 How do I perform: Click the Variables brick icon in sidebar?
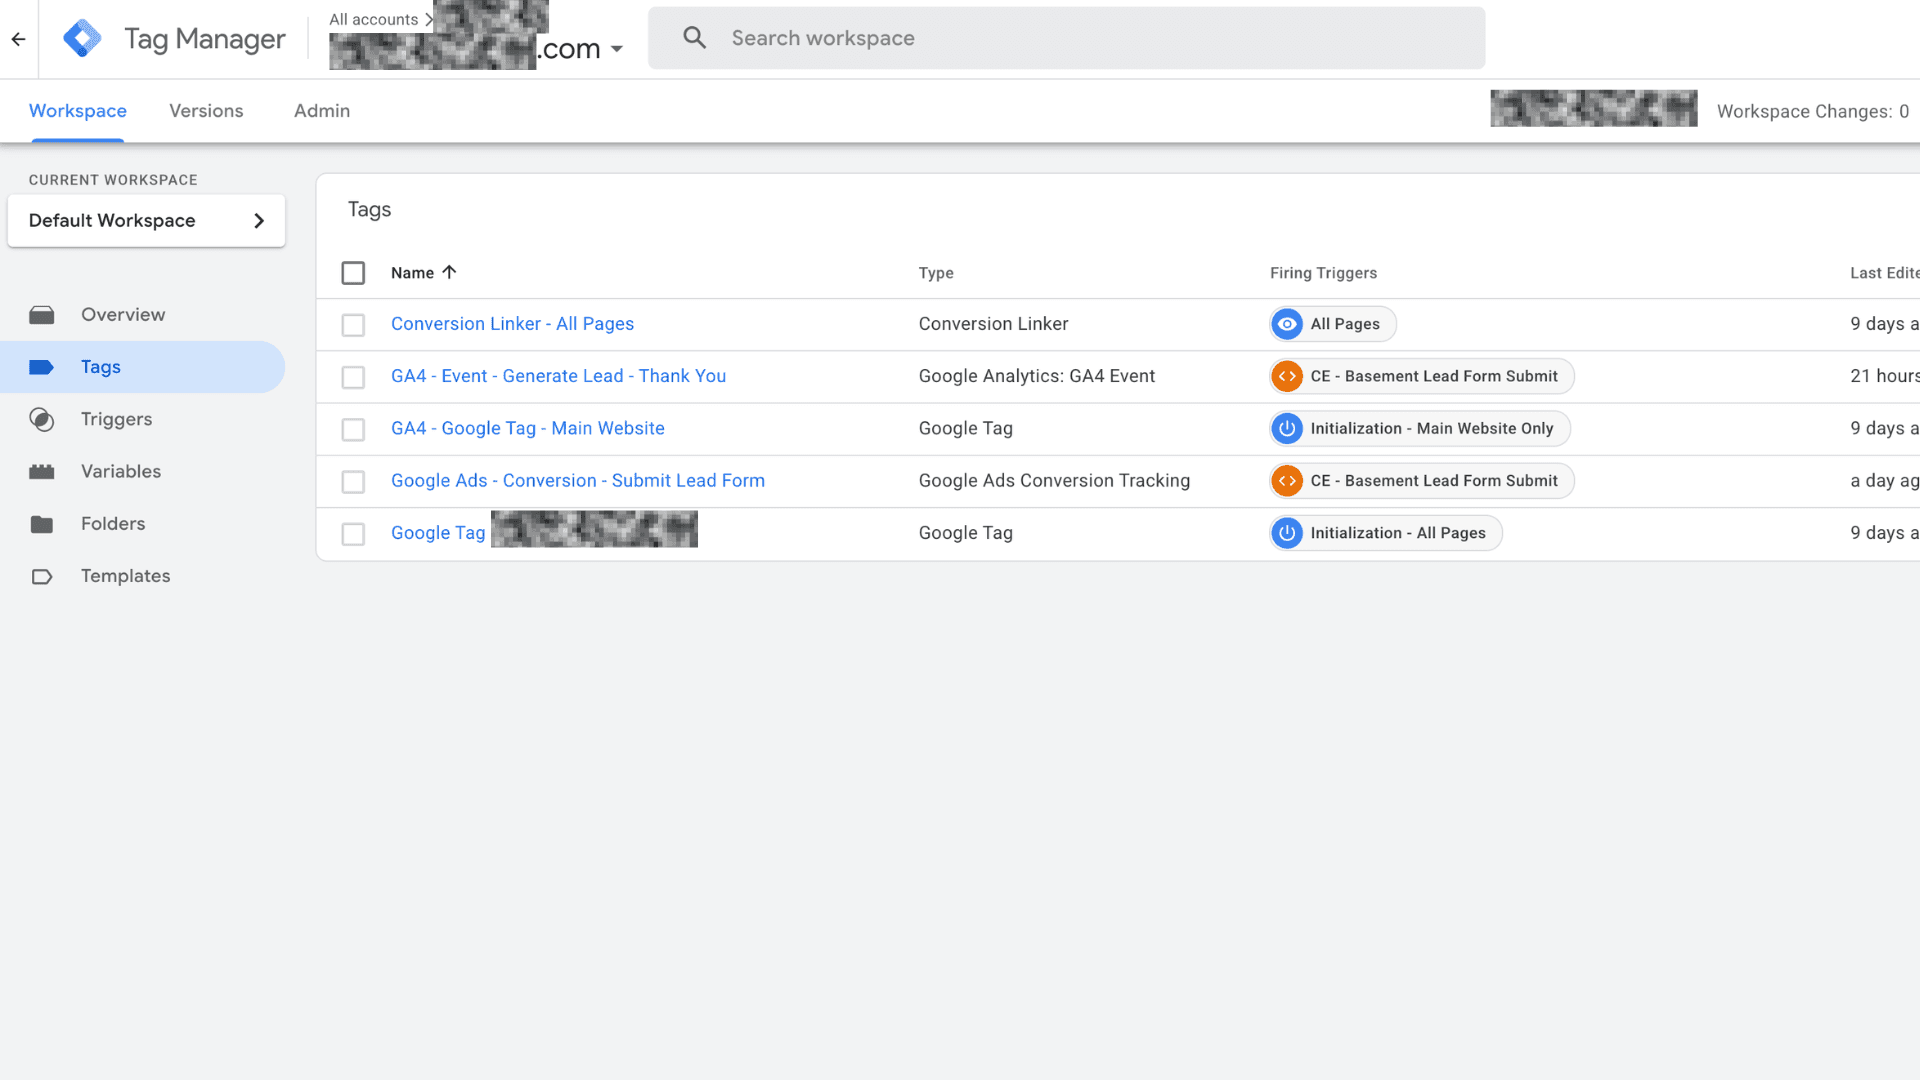click(x=42, y=471)
